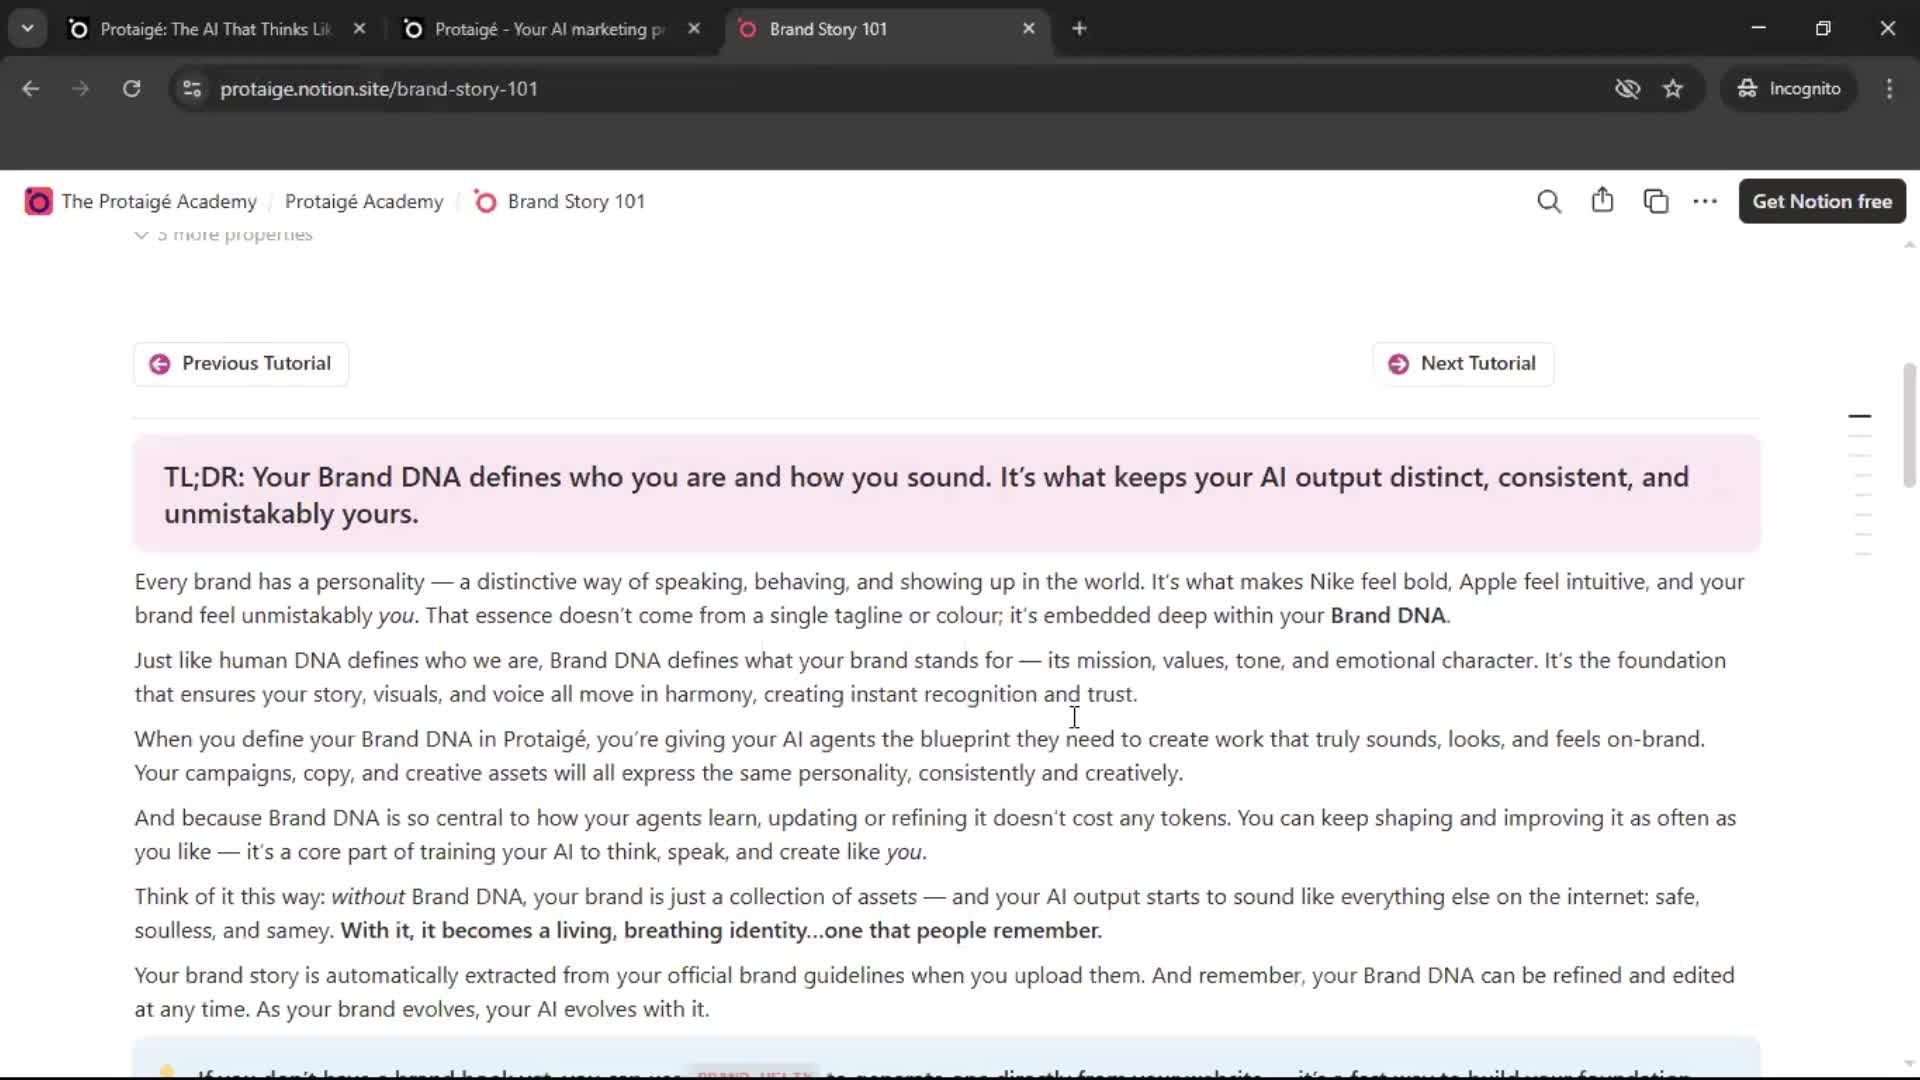1920x1080 pixels.
Task: Go to the Previous Tutorial
Action: point(240,363)
